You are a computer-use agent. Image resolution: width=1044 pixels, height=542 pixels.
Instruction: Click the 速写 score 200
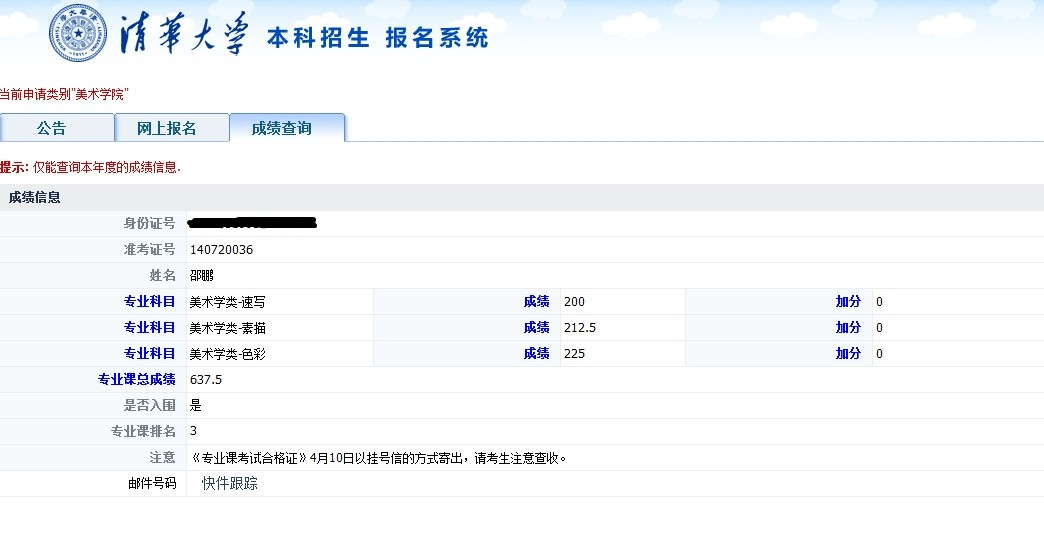pos(574,302)
